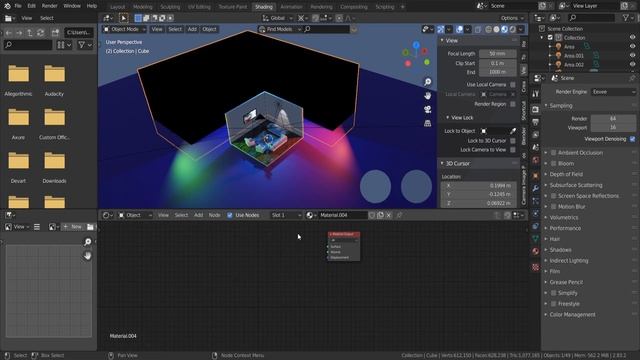Screen dimensions: 640x360
Task: Click the eyedropper next to Lock to Object
Action: pyautogui.click(x=513, y=131)
